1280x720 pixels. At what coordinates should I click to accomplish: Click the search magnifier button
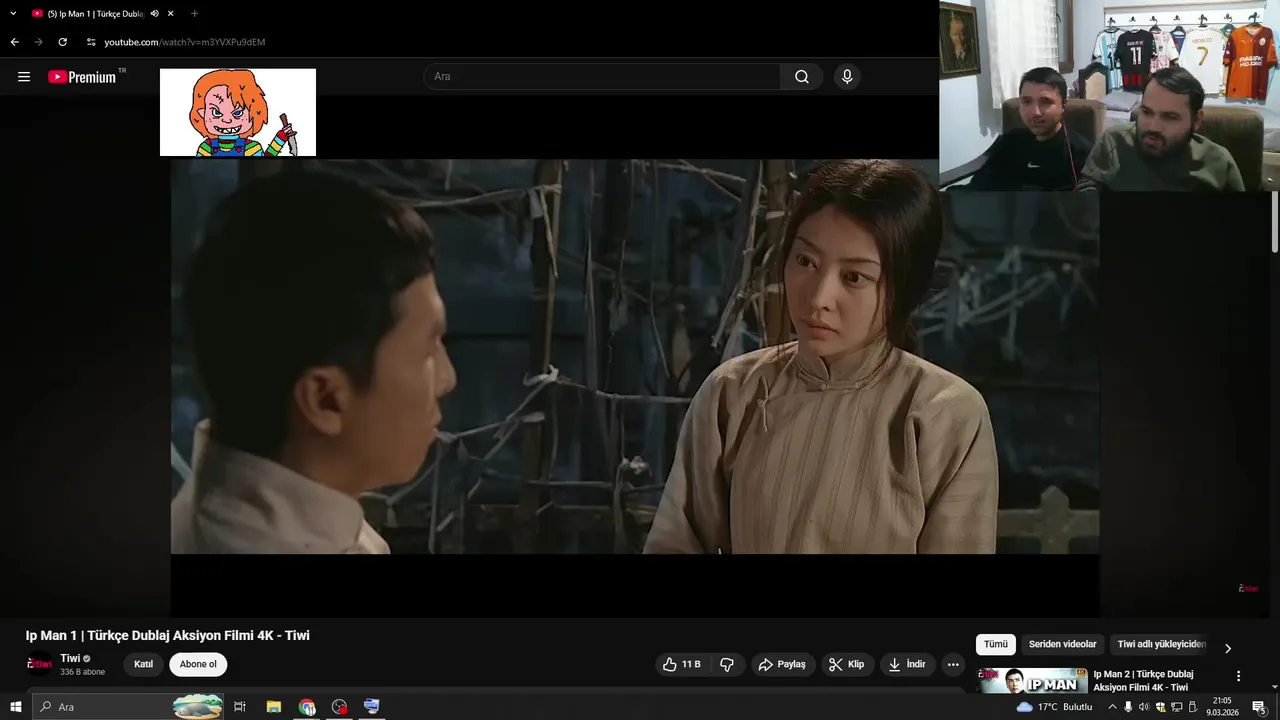click(802, 77)
